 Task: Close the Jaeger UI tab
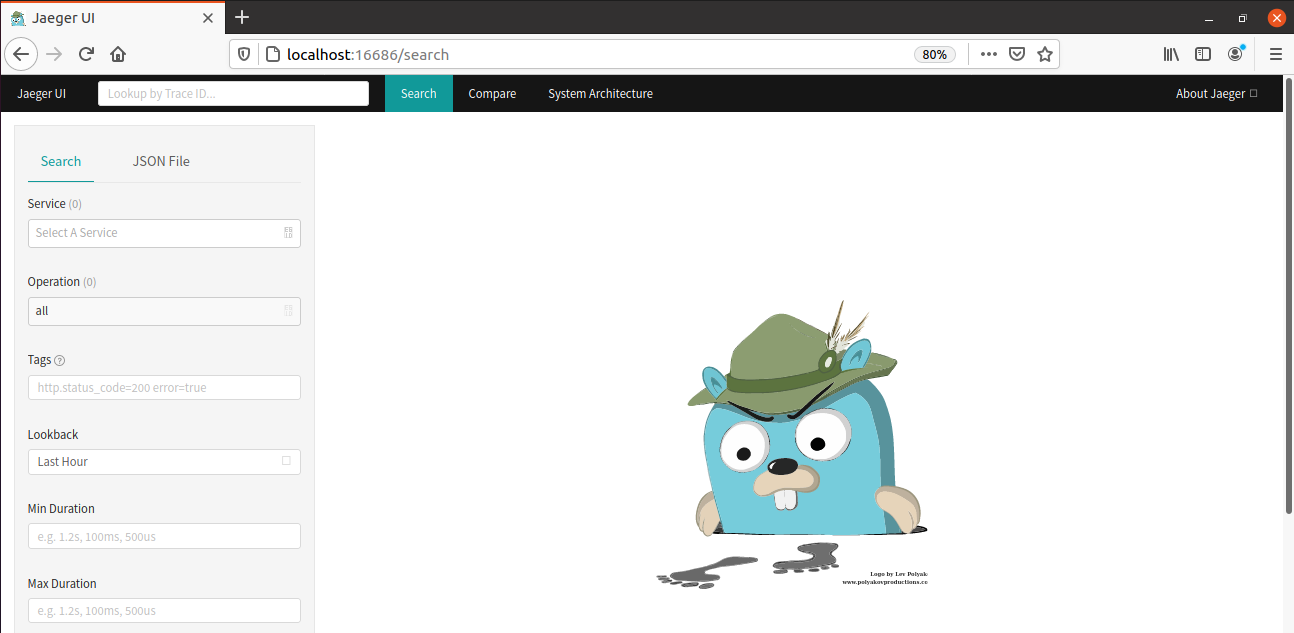208,18
